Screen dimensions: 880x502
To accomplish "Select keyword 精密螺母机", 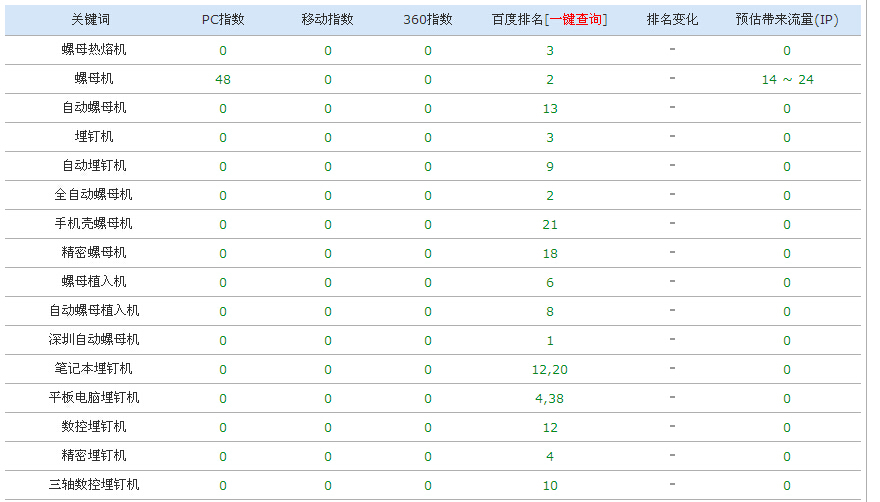I will (94, 253).
